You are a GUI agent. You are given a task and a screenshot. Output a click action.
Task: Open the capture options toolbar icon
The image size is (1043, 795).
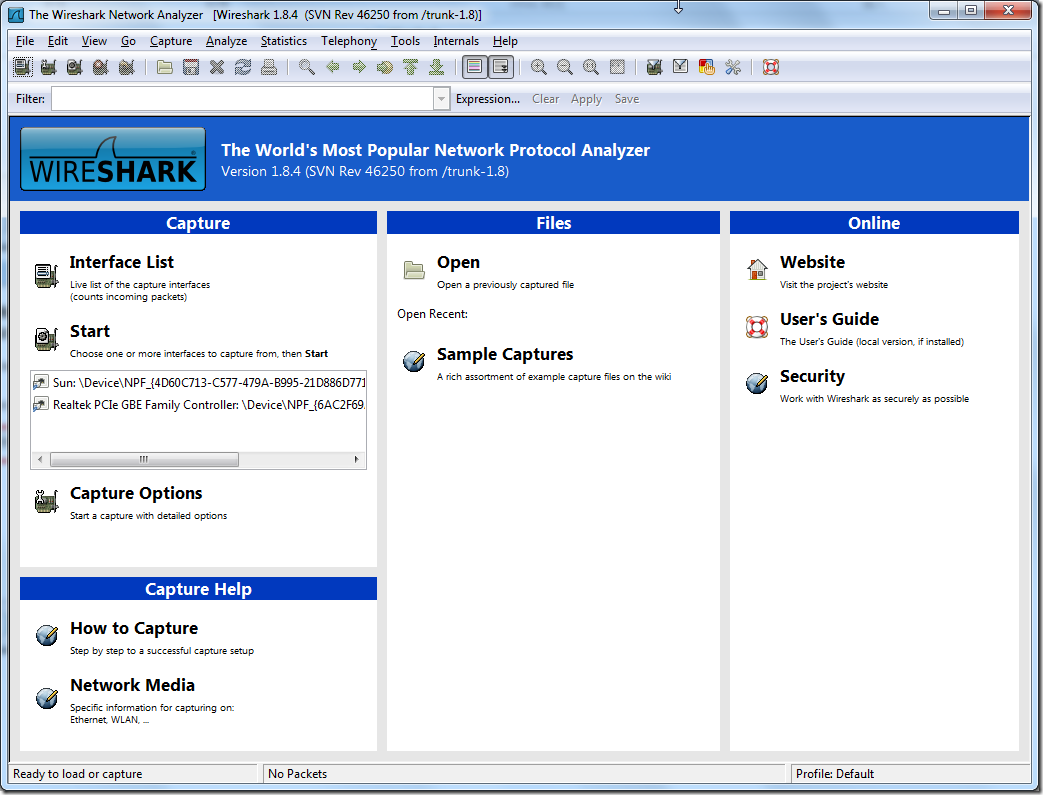point(48,67)
